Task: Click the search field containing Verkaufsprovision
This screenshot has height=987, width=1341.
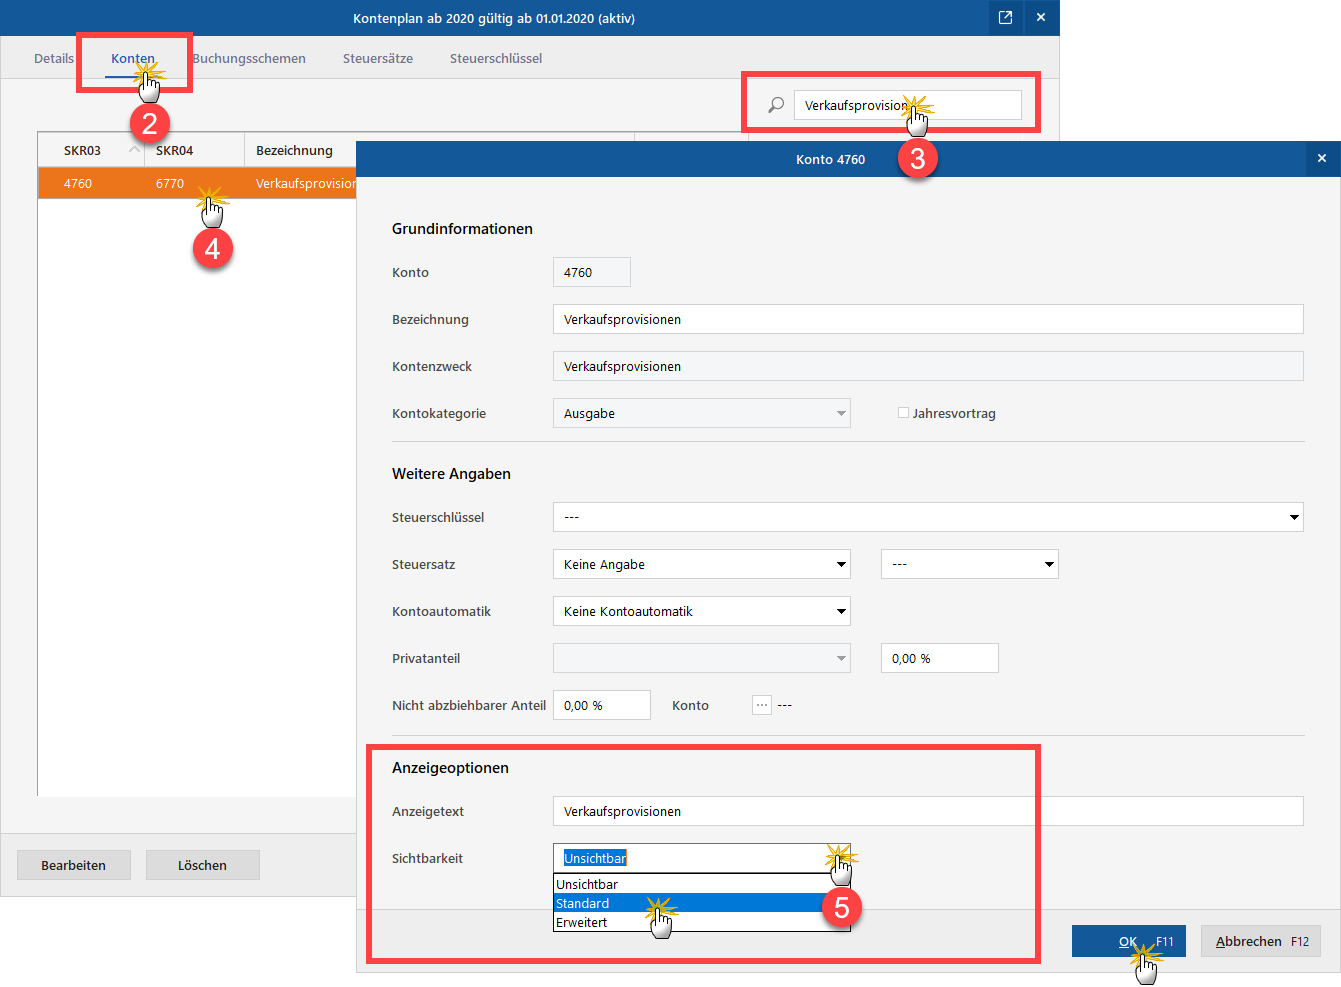Action: (x=908, y=105)
